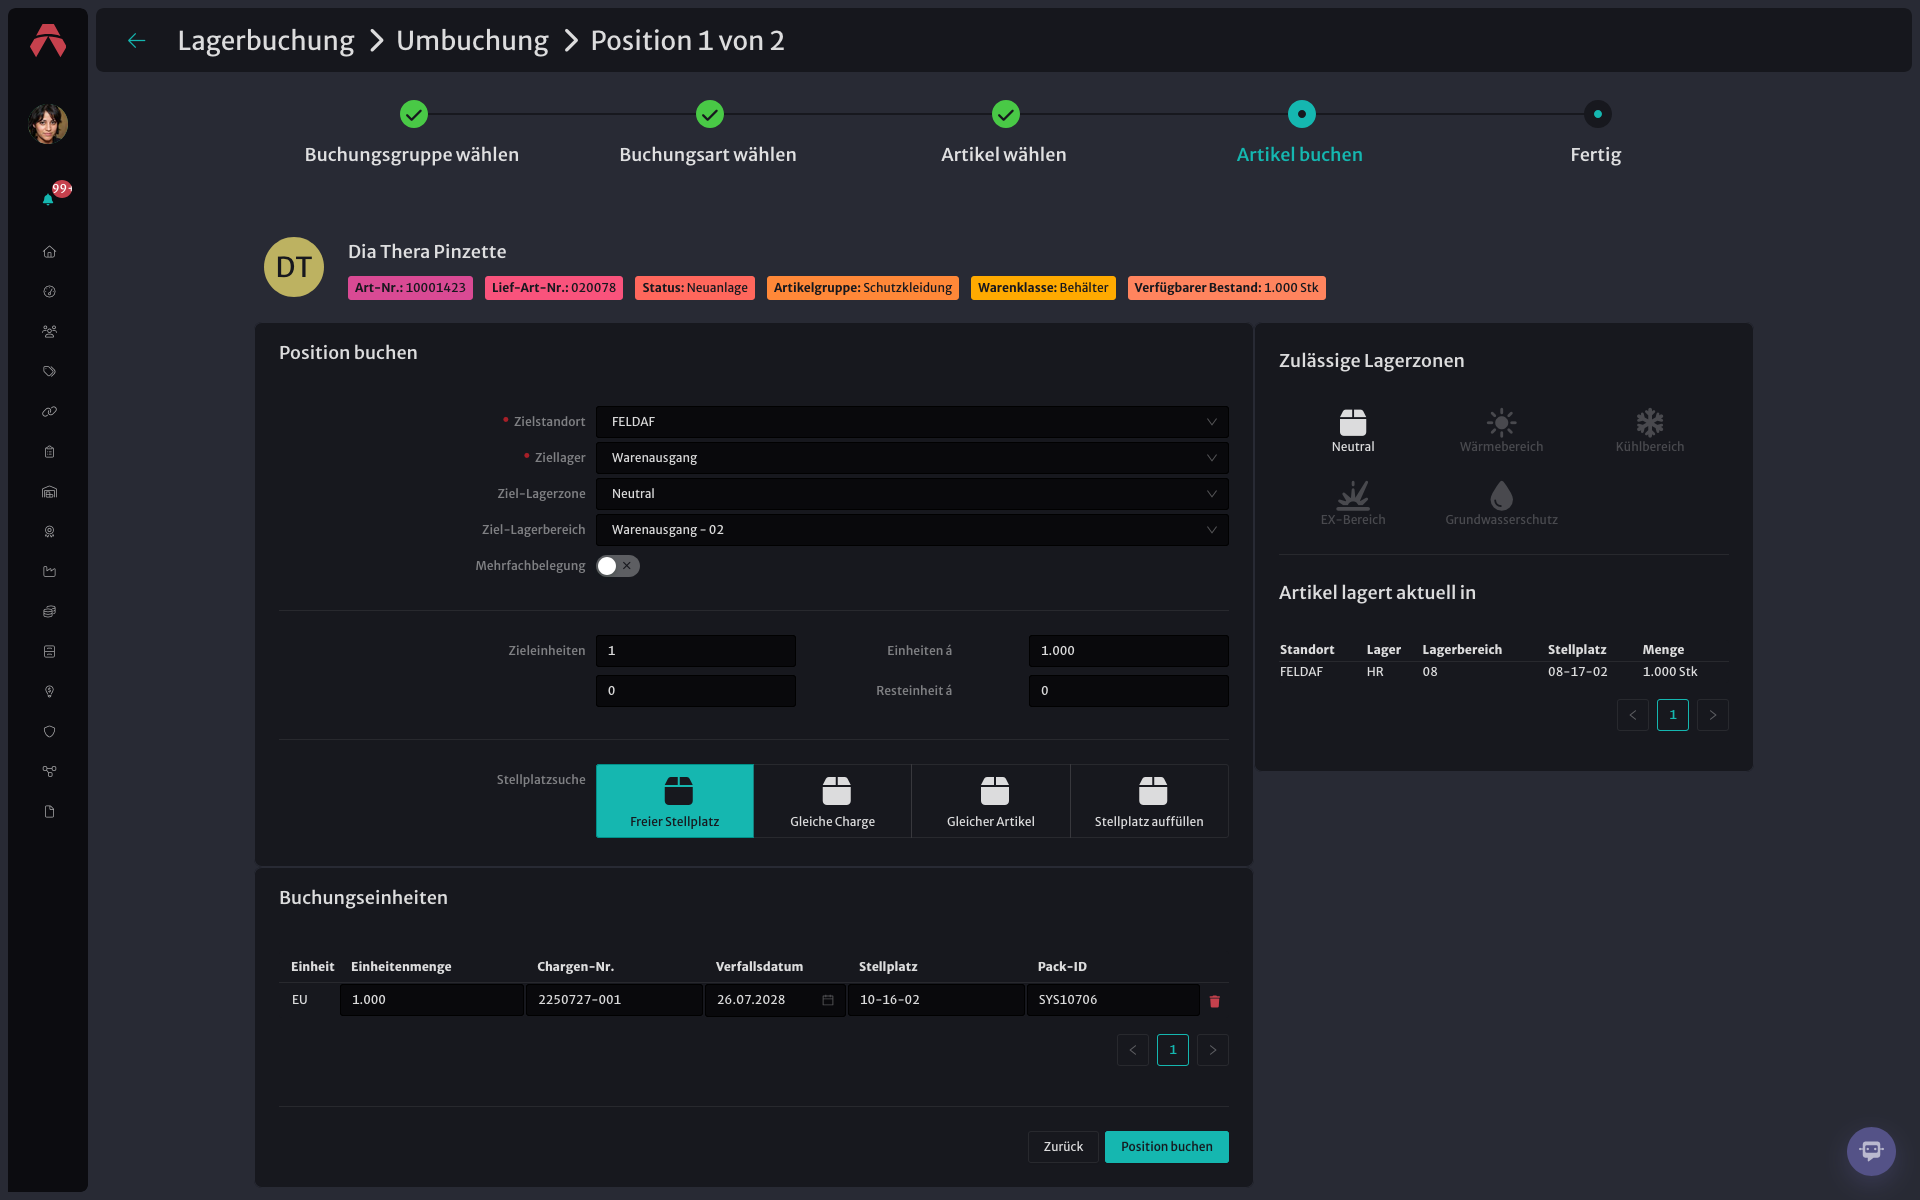Go to next page in Buchungseinheiten

(1213, 1050)
